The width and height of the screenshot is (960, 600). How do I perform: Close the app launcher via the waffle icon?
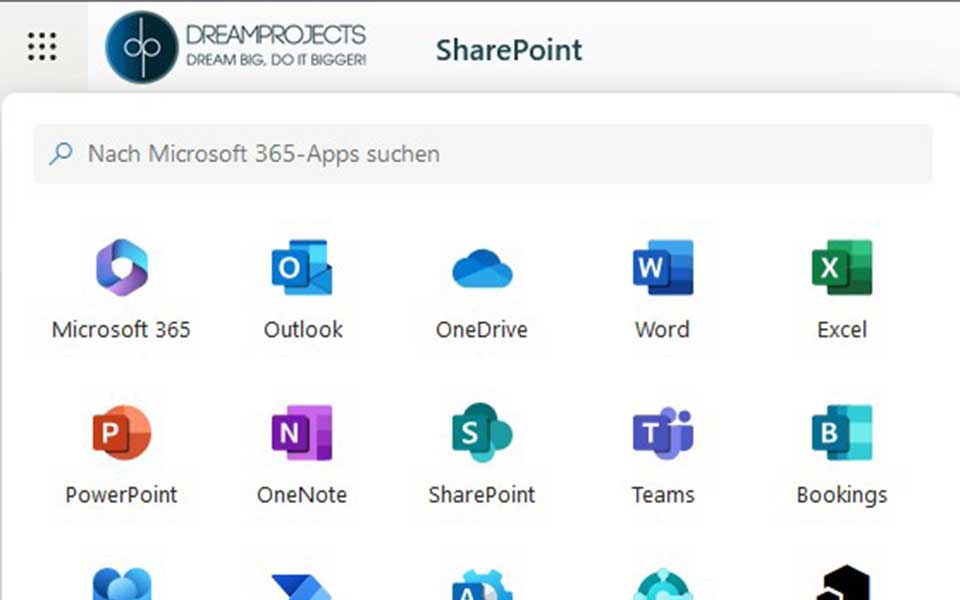(42, 47)
